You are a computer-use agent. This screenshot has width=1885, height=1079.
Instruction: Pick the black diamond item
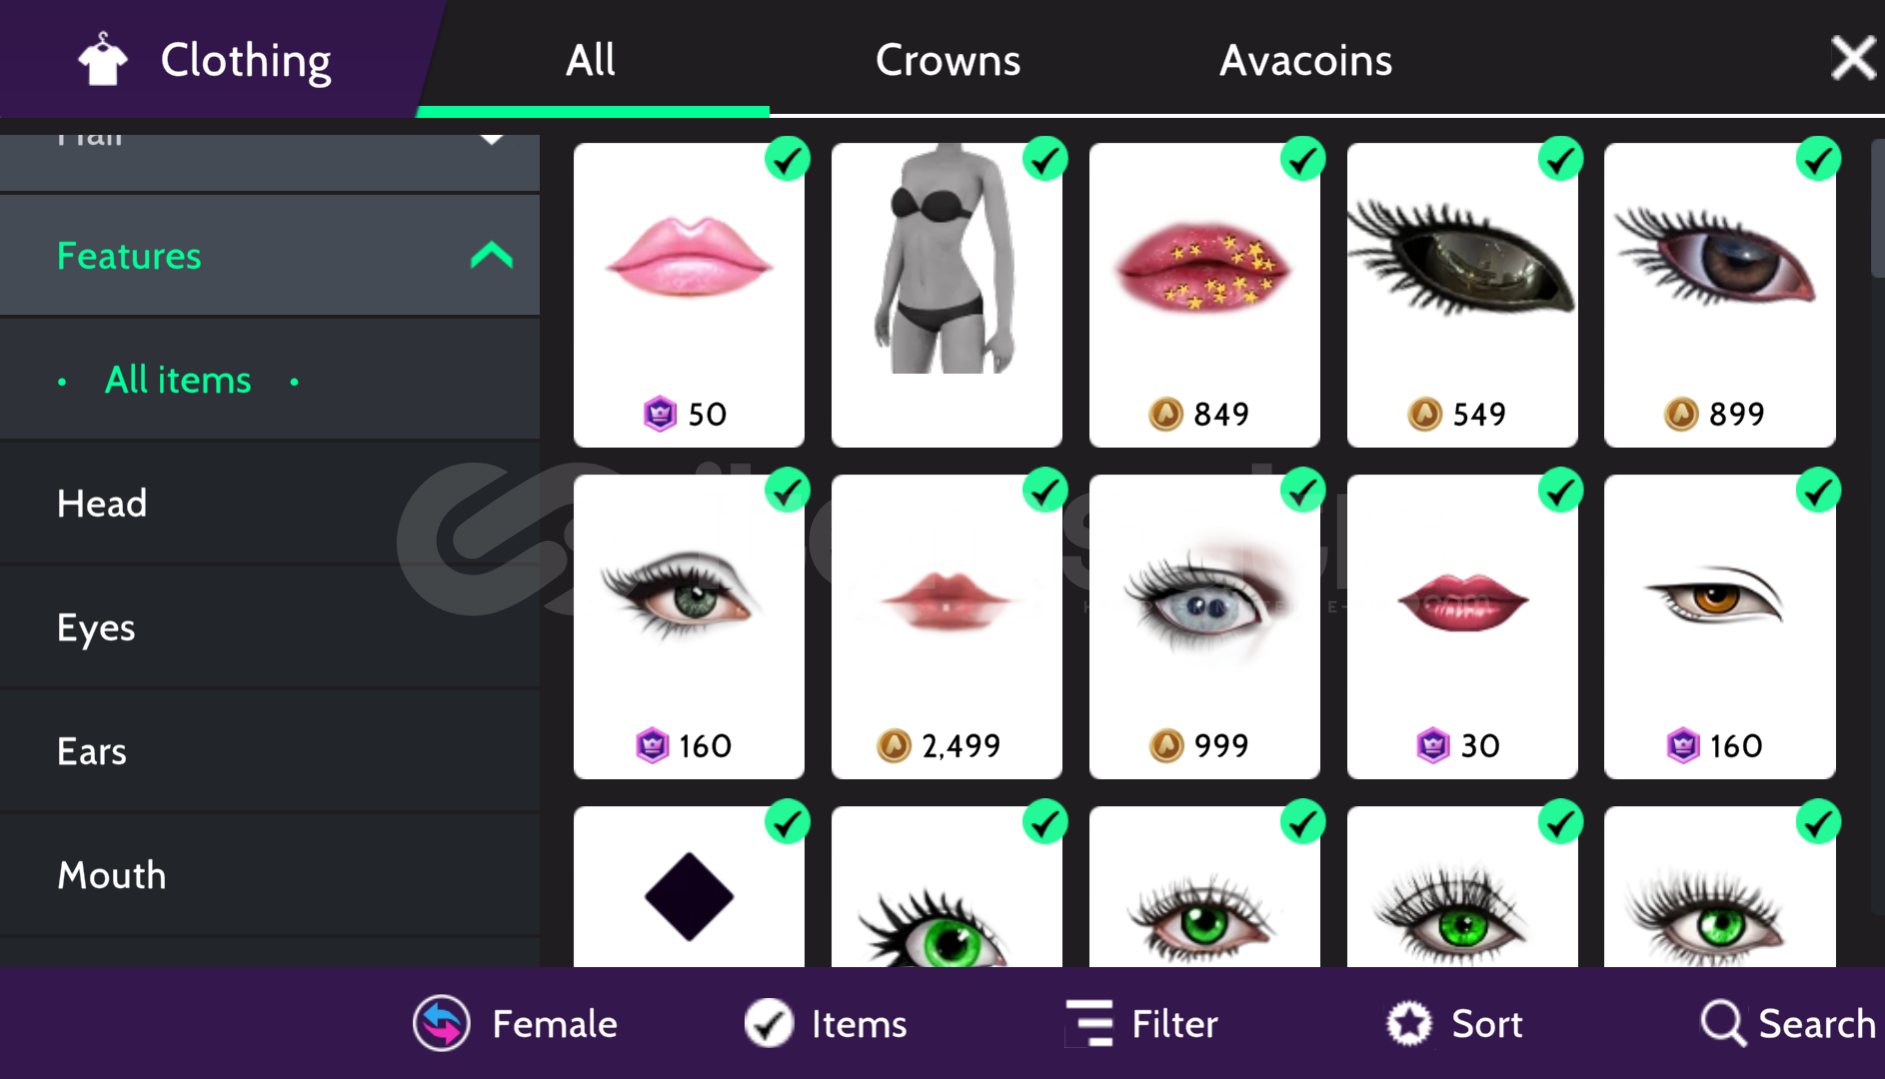tap(689, 886)
